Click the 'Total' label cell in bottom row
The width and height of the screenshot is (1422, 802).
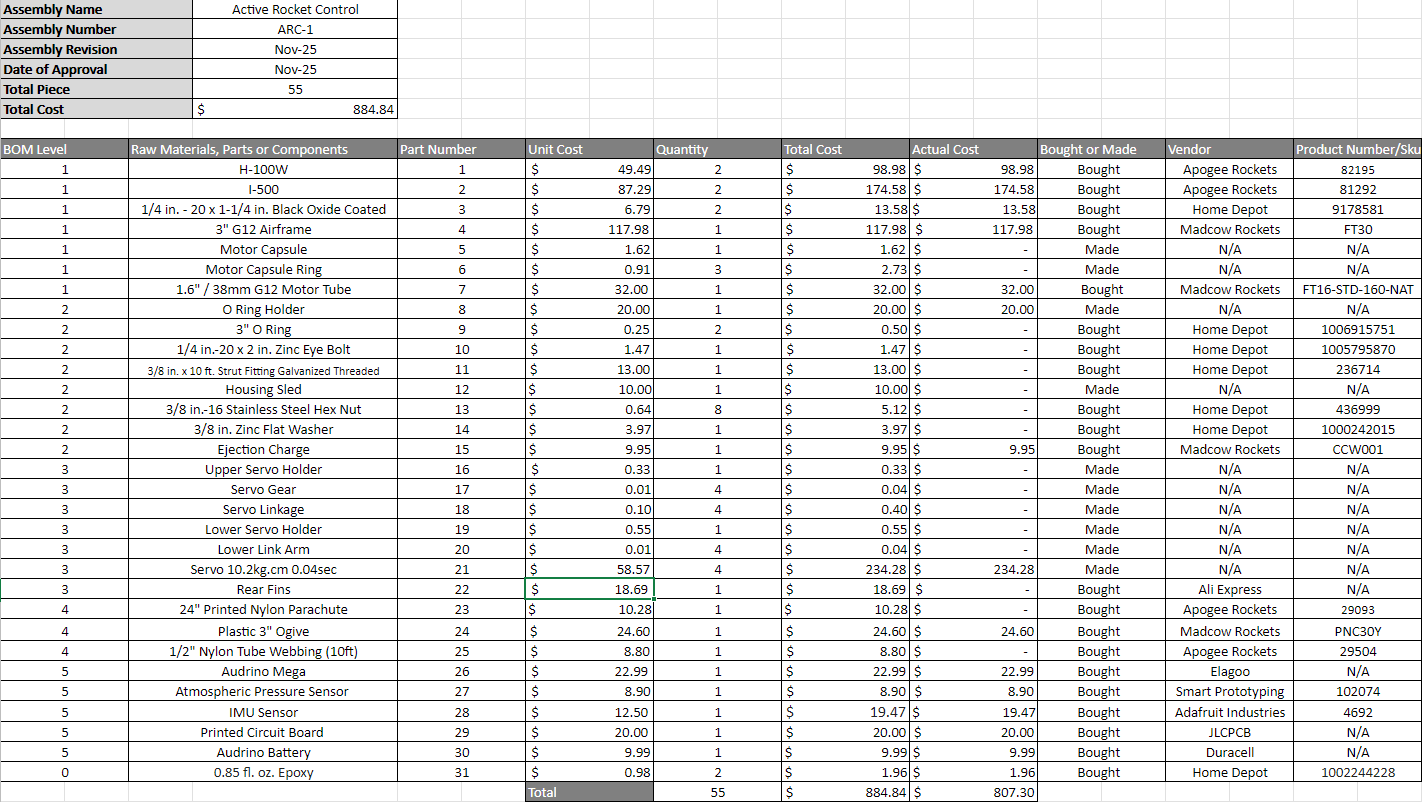tap(589, 792)
